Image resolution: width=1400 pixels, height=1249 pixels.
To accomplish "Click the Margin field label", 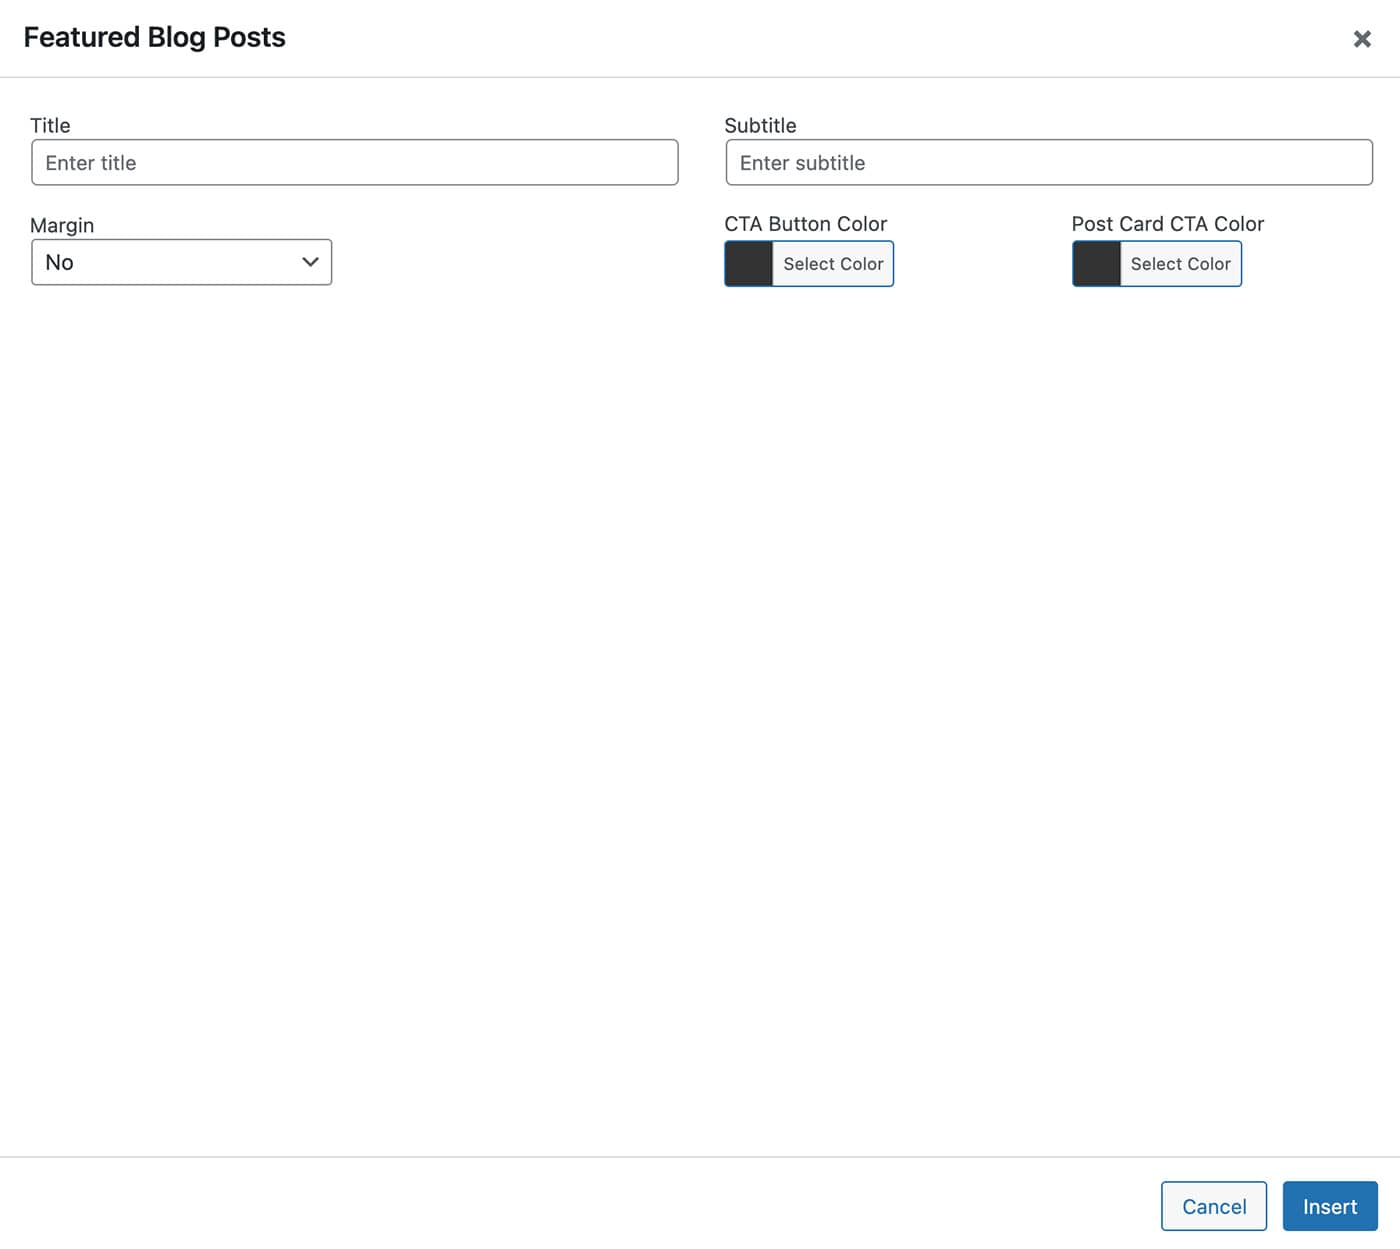I will (x=62, y=225).
